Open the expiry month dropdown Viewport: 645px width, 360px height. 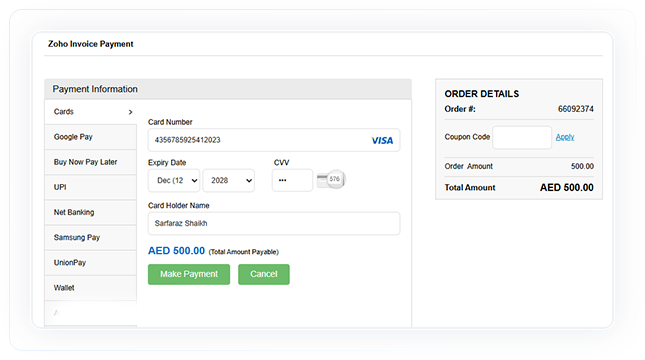click(x=174, y=180)
